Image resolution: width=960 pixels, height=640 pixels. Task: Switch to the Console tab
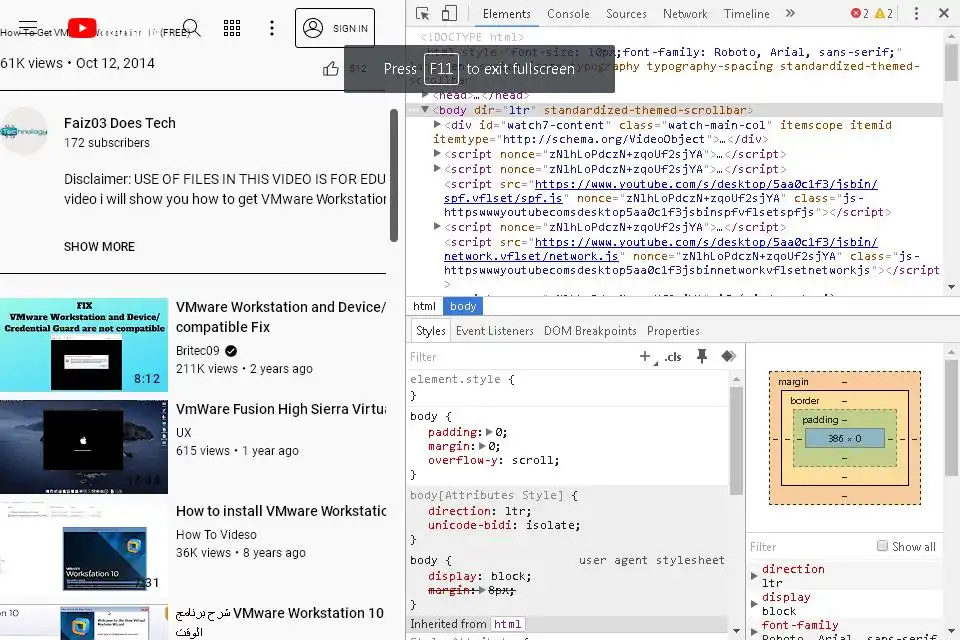(x=568, y=13)
